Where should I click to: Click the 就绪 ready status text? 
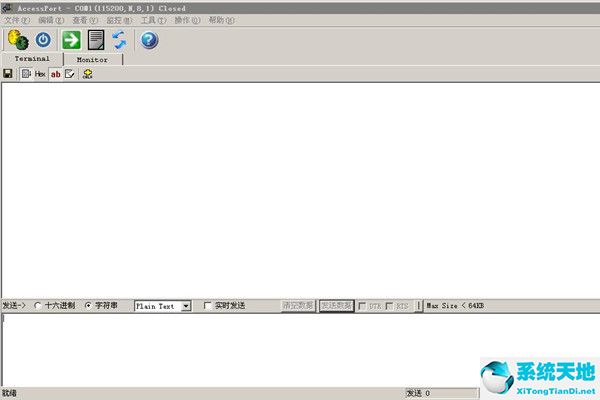coord(9,393)
